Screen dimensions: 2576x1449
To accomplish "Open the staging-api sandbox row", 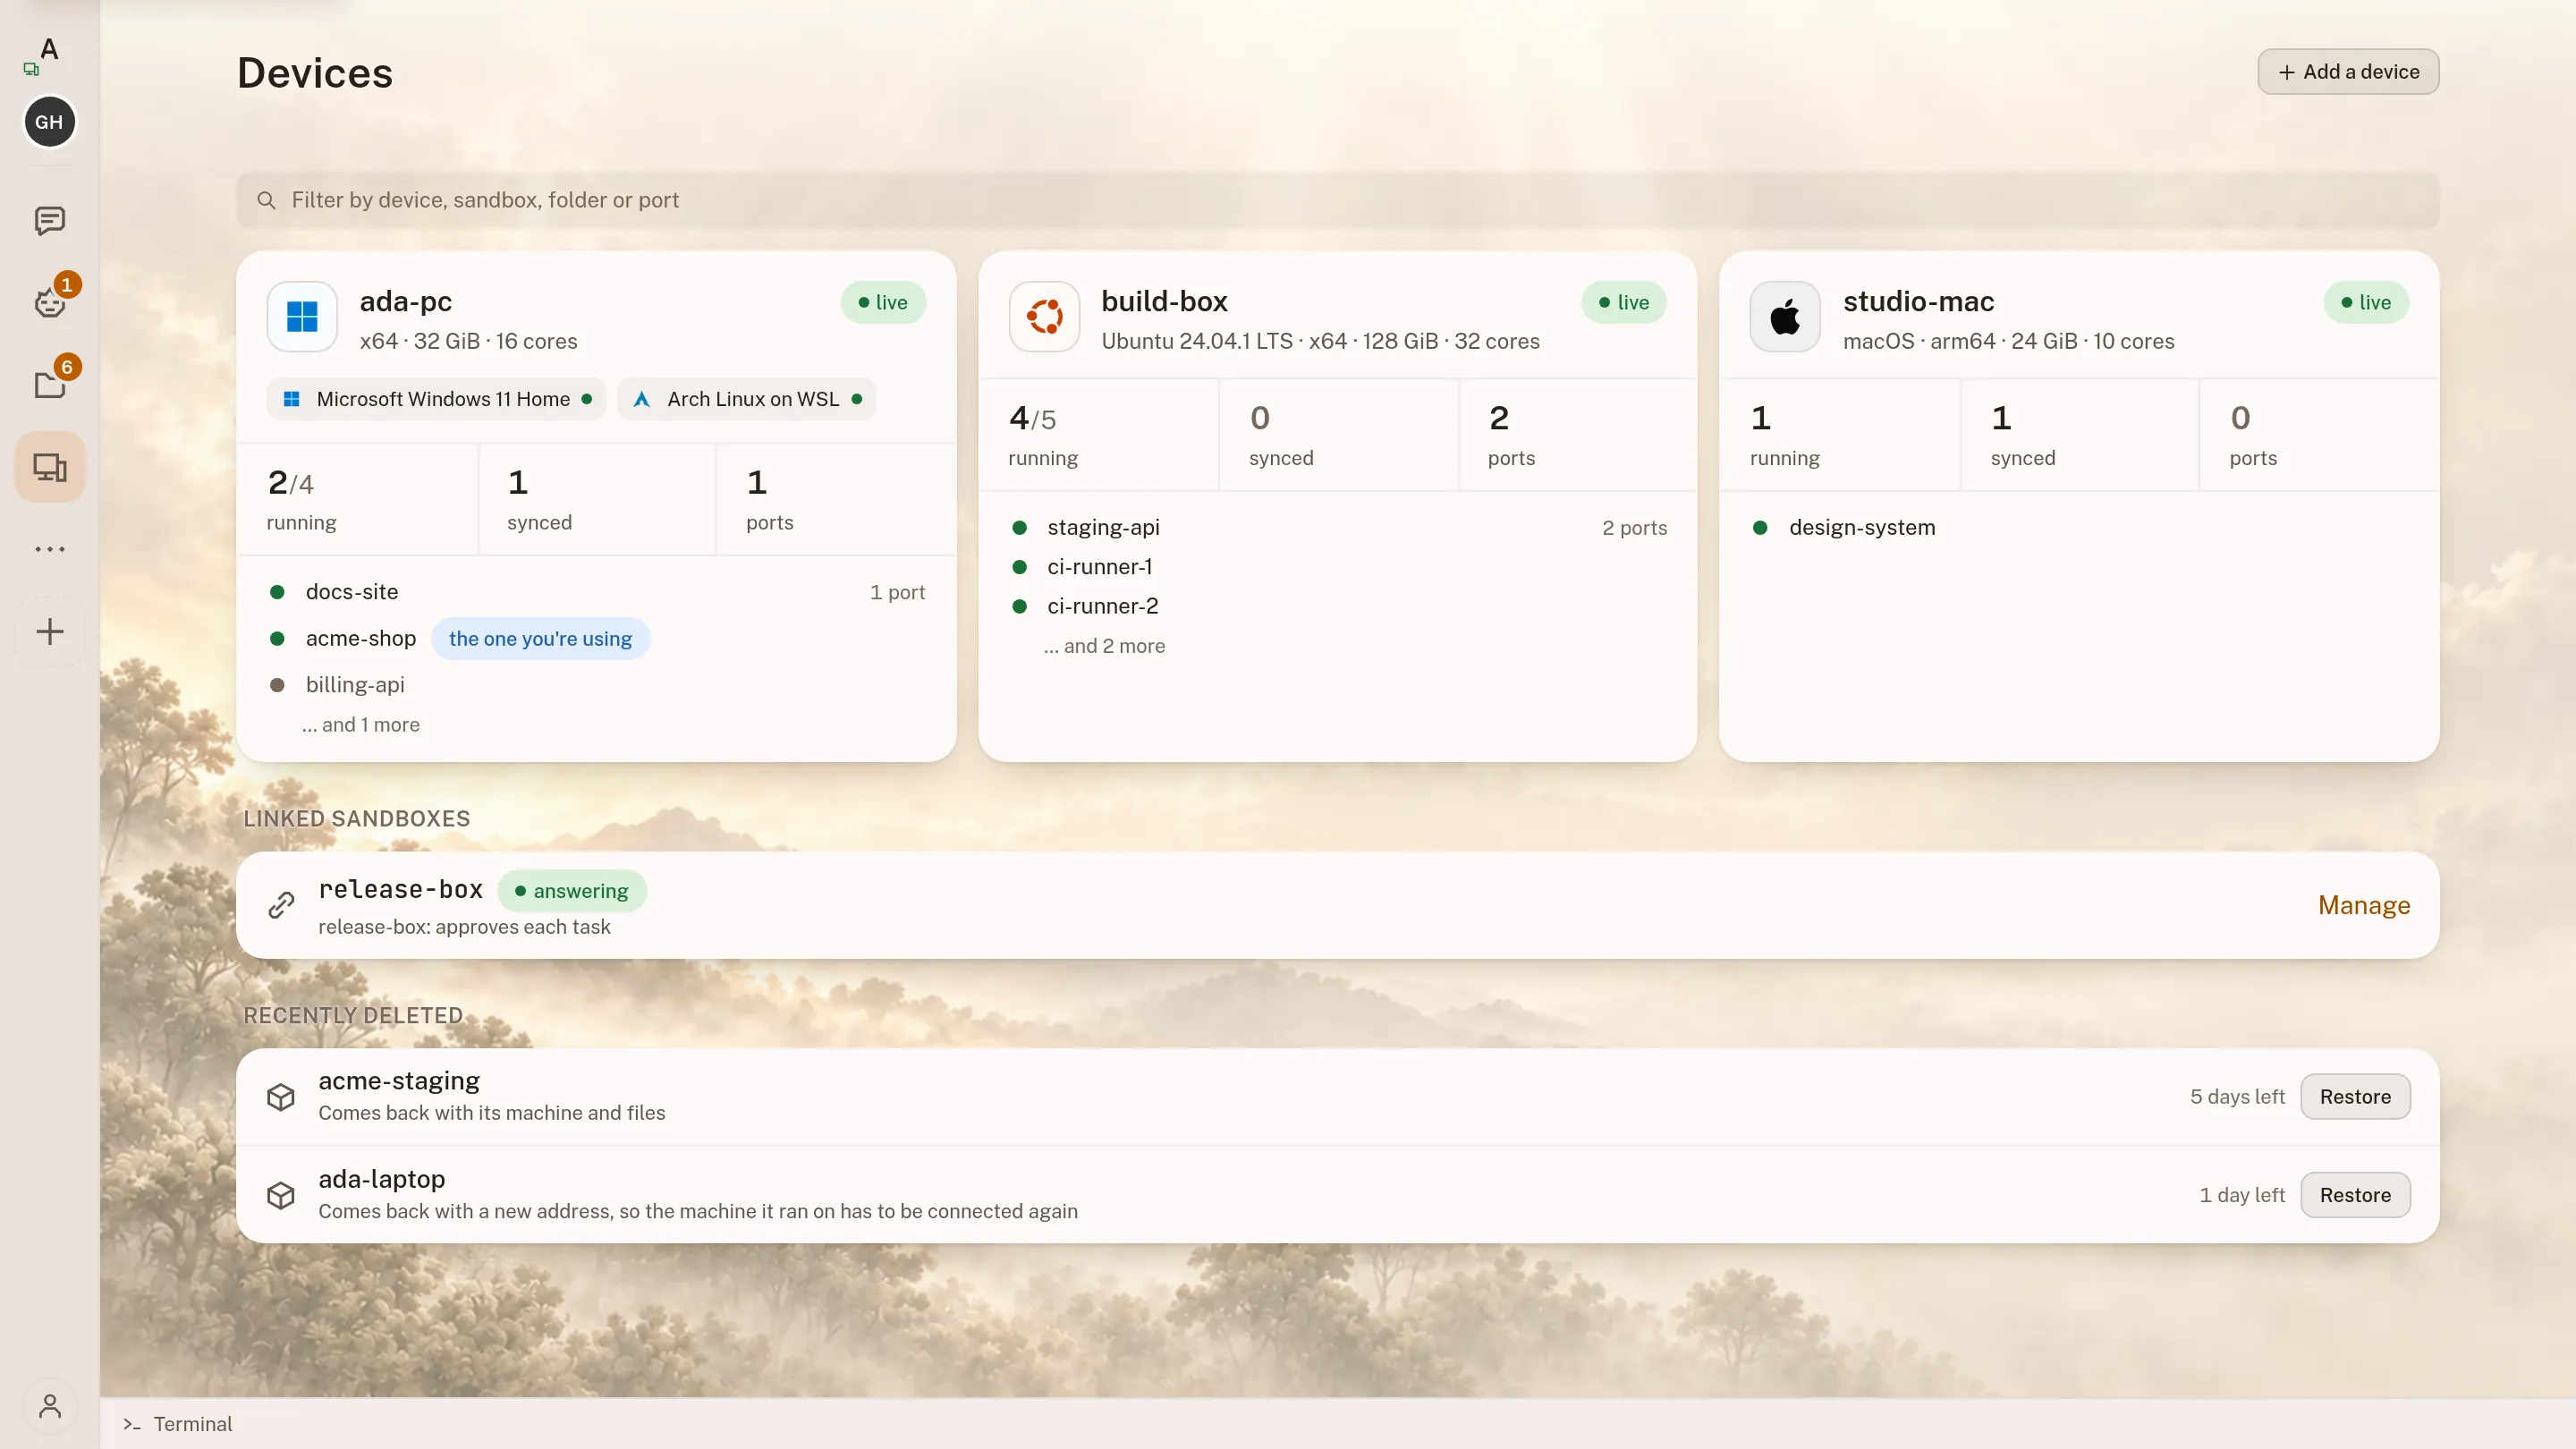I will pos(1338,527).
